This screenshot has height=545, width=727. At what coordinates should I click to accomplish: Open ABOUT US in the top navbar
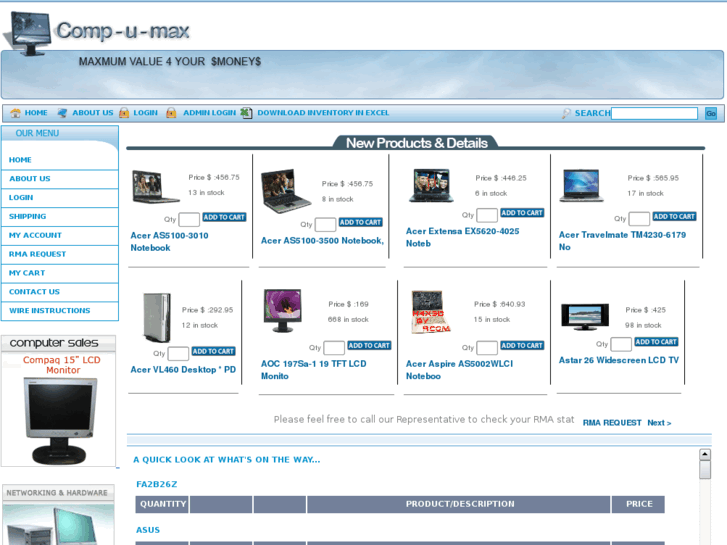93,113
